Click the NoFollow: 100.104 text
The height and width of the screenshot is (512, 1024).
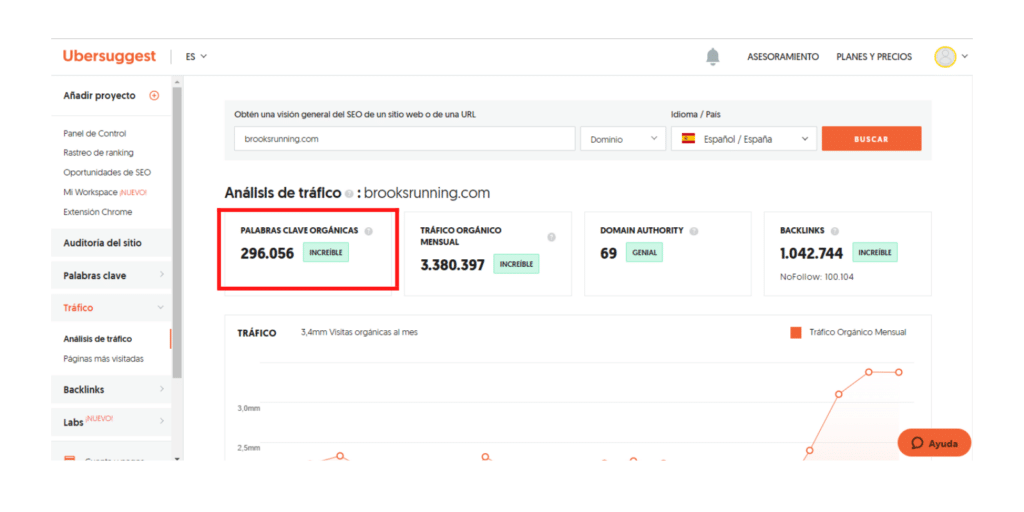click(816, 277)
